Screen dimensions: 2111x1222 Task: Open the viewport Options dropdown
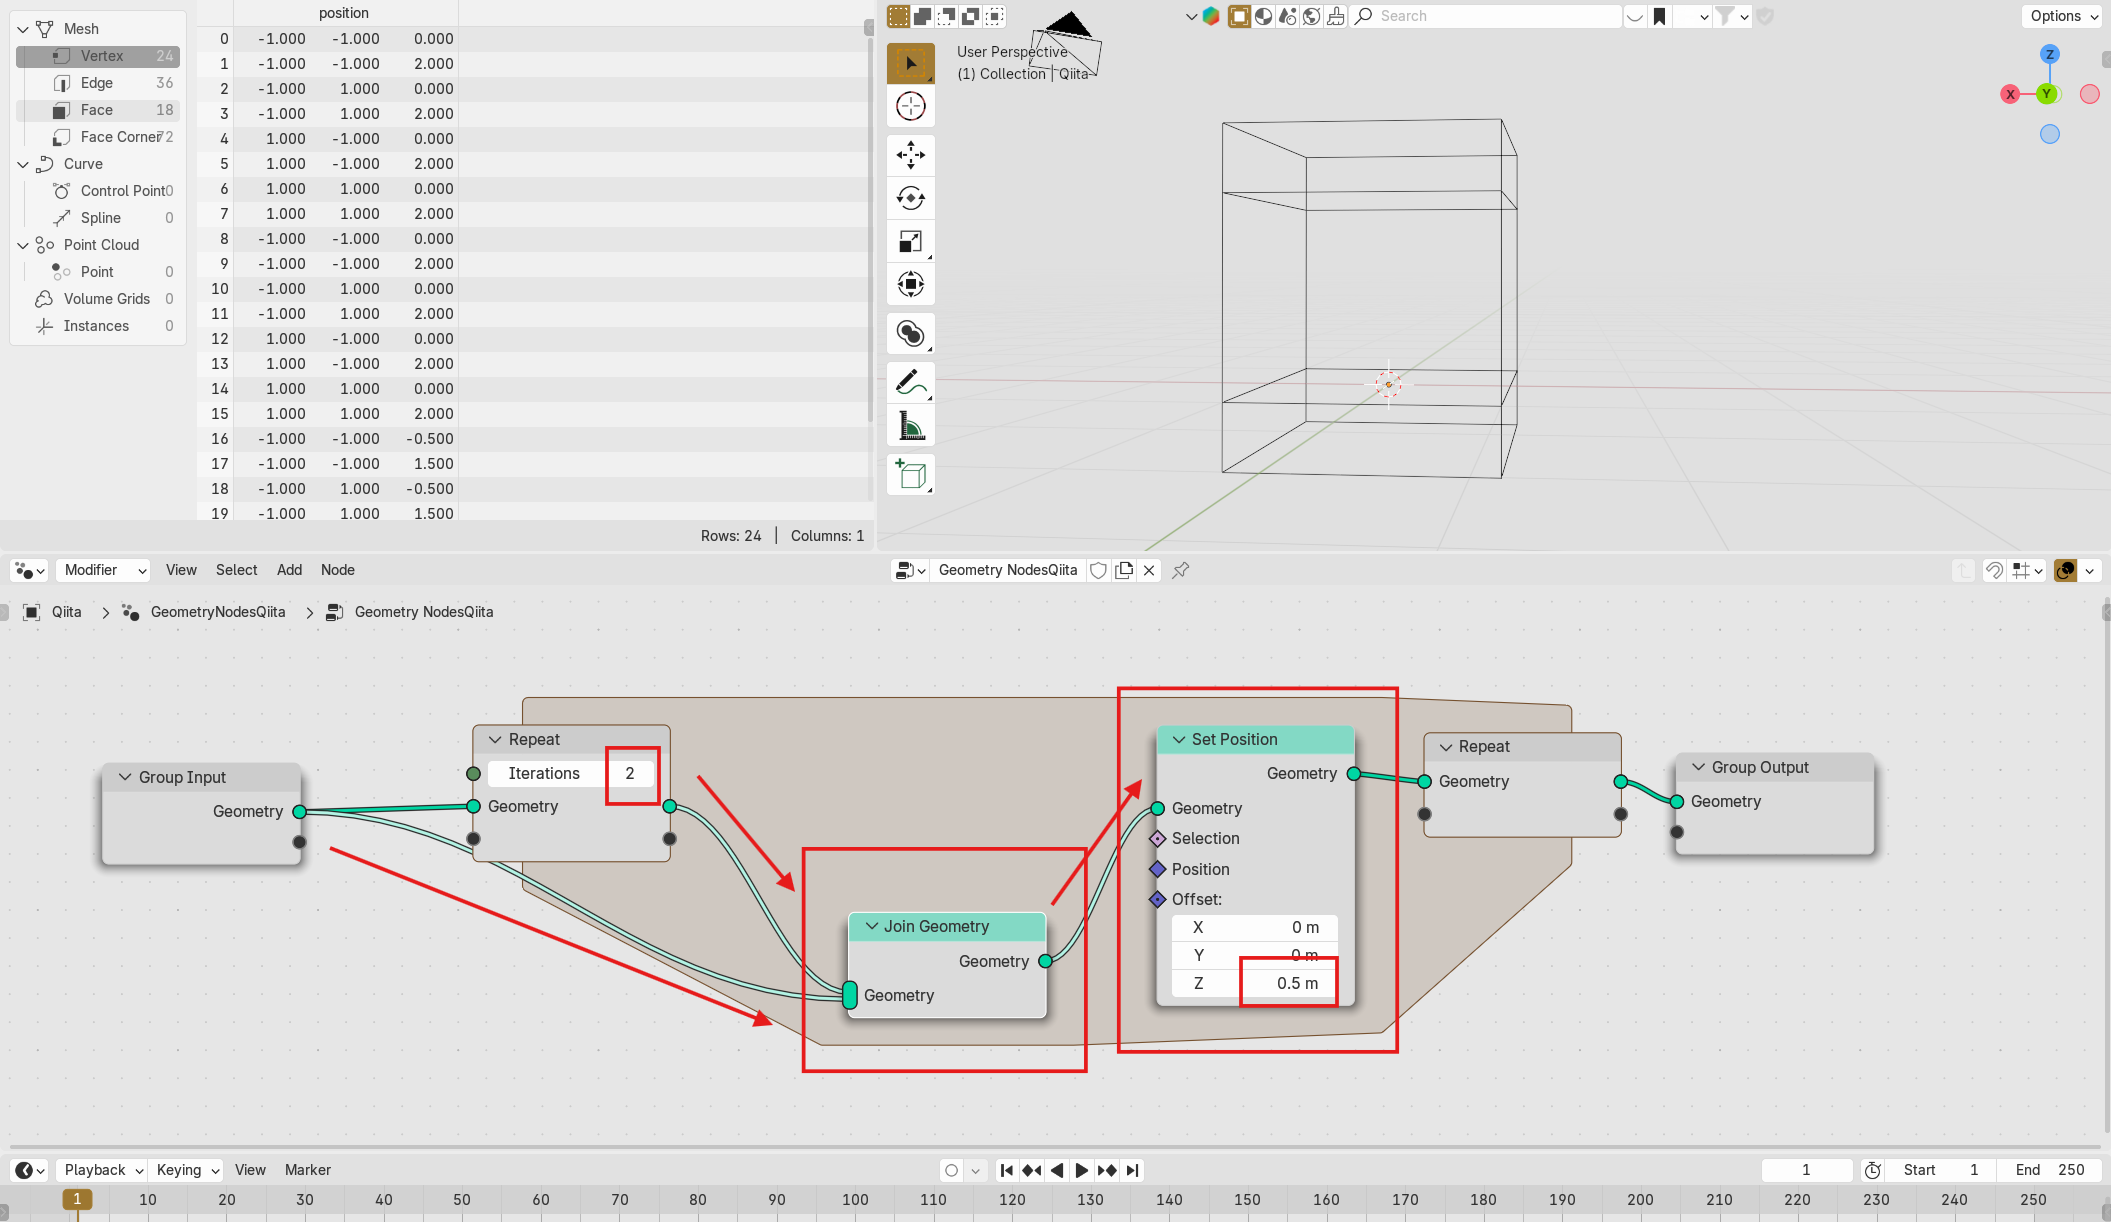pyautogui.click(x=2064, y=16)
